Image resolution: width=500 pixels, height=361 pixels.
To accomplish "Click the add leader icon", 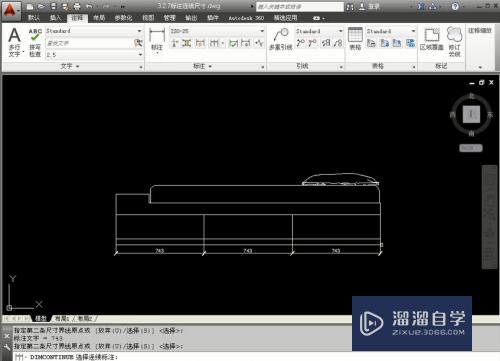I will (x=301, y=43).
